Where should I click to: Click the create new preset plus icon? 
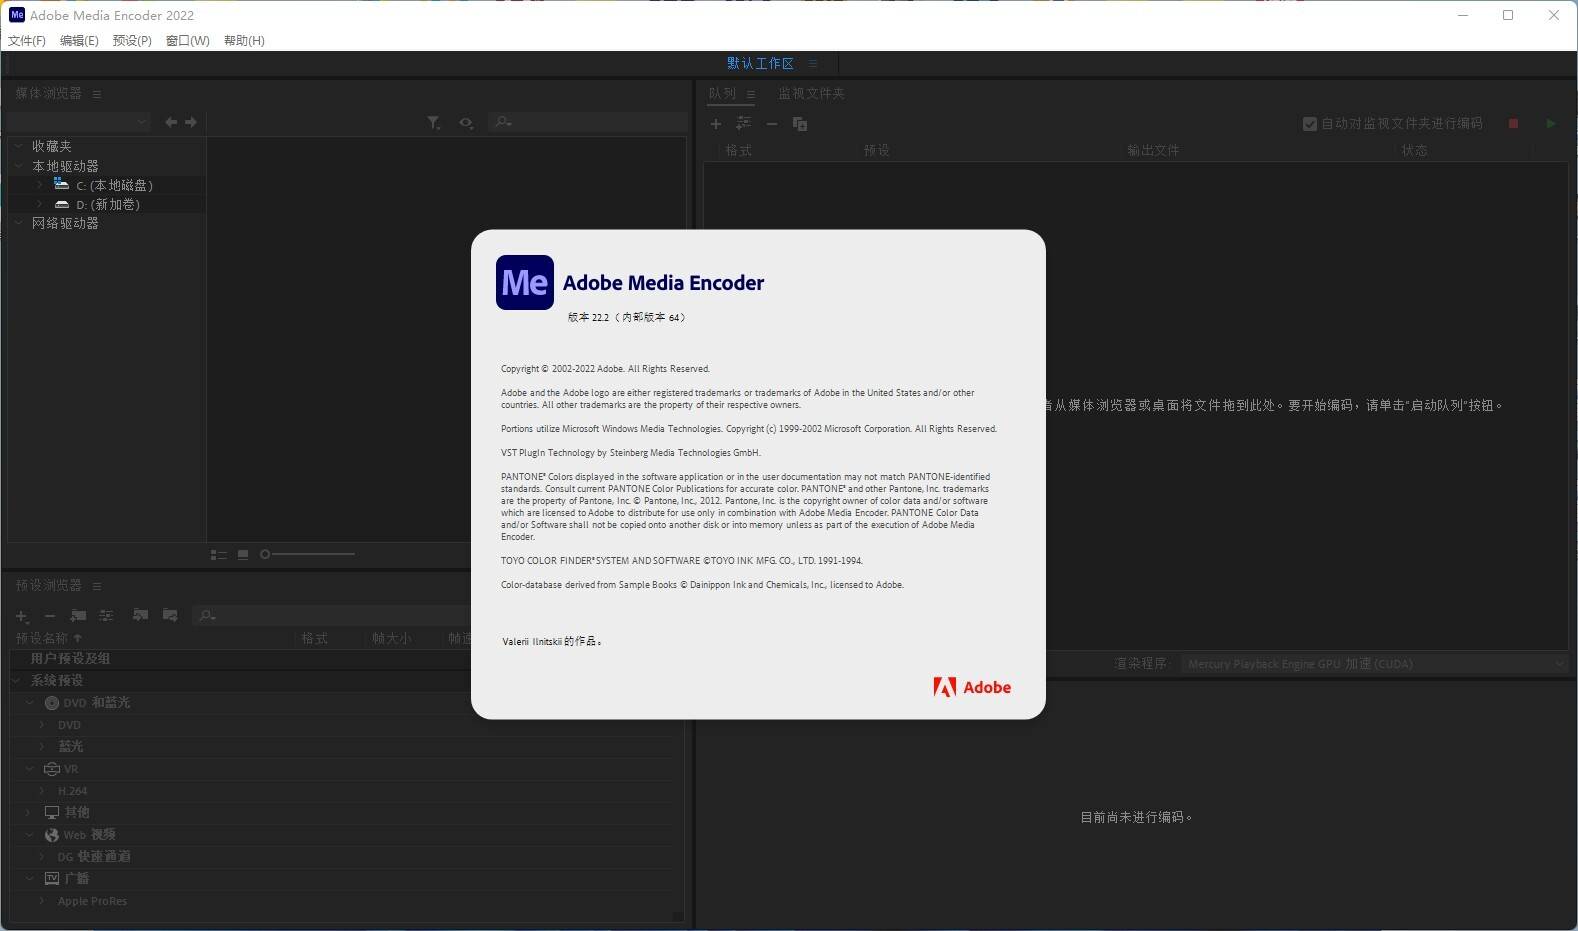[x=22, y=616]
